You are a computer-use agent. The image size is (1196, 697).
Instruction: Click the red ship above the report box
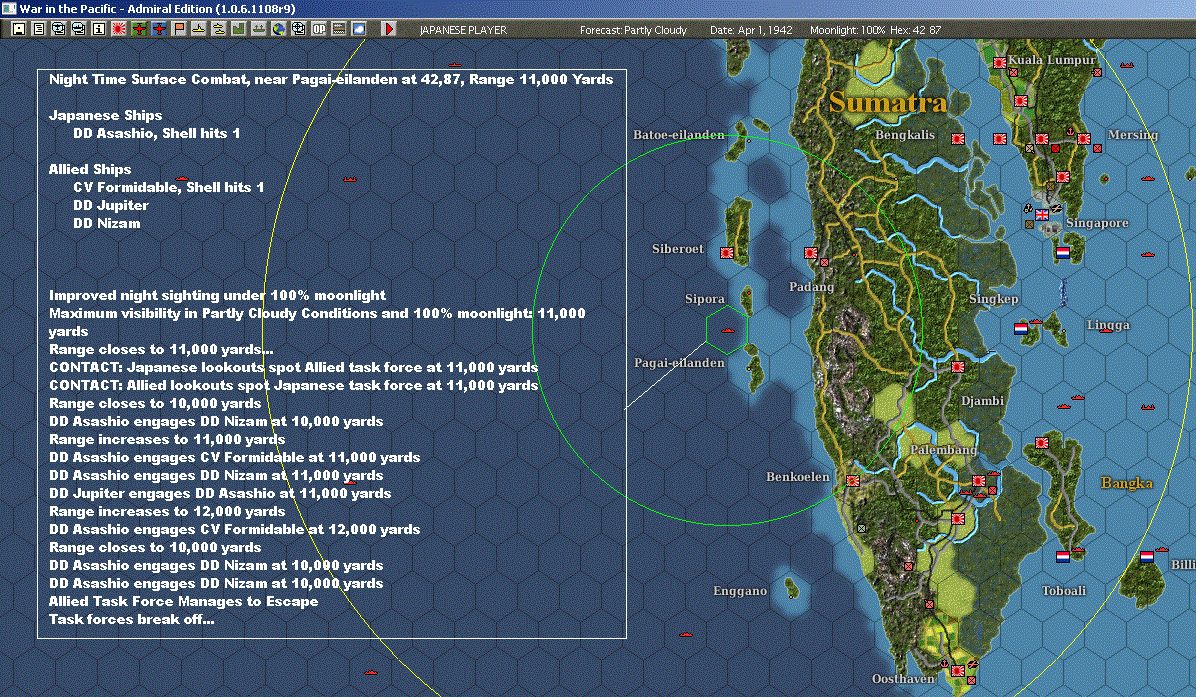click(455, 66)
